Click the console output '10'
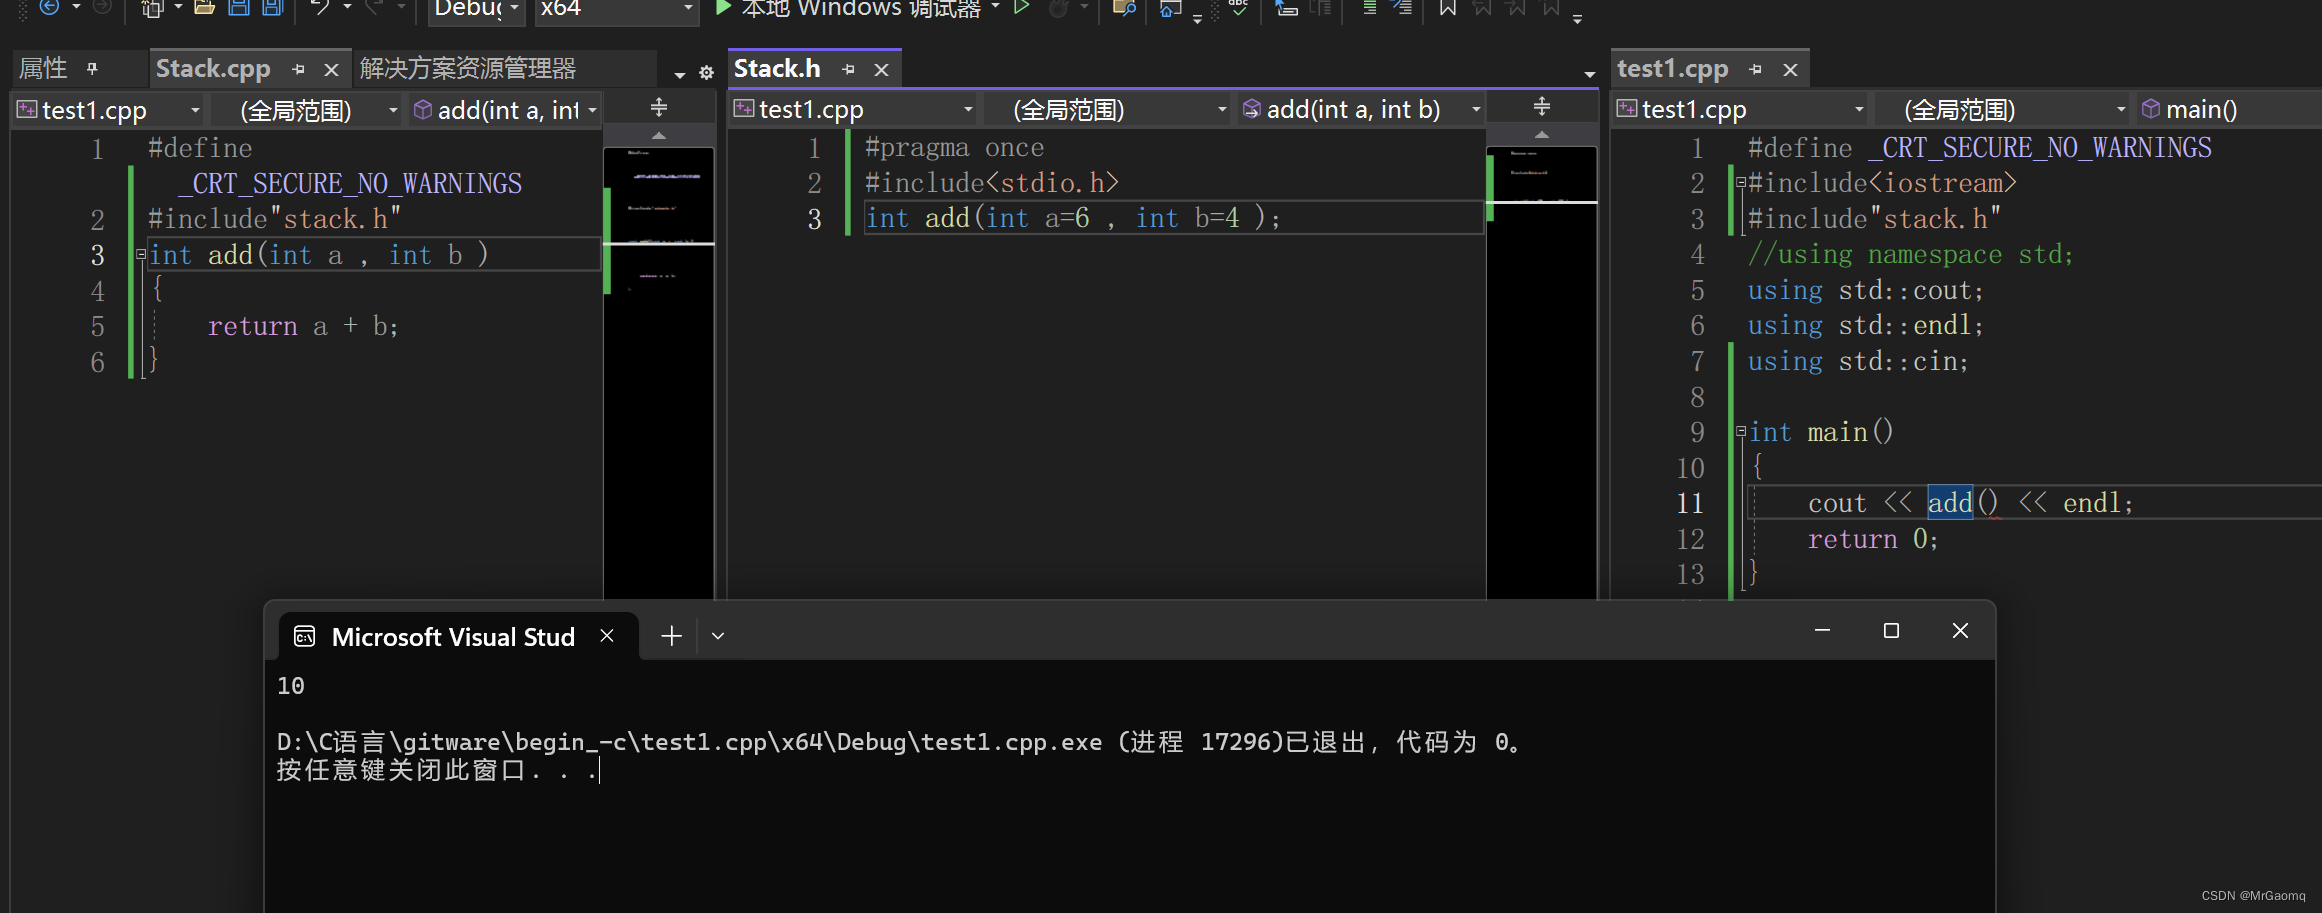The height and width of the screenshot is (913, 2322). 291,686
